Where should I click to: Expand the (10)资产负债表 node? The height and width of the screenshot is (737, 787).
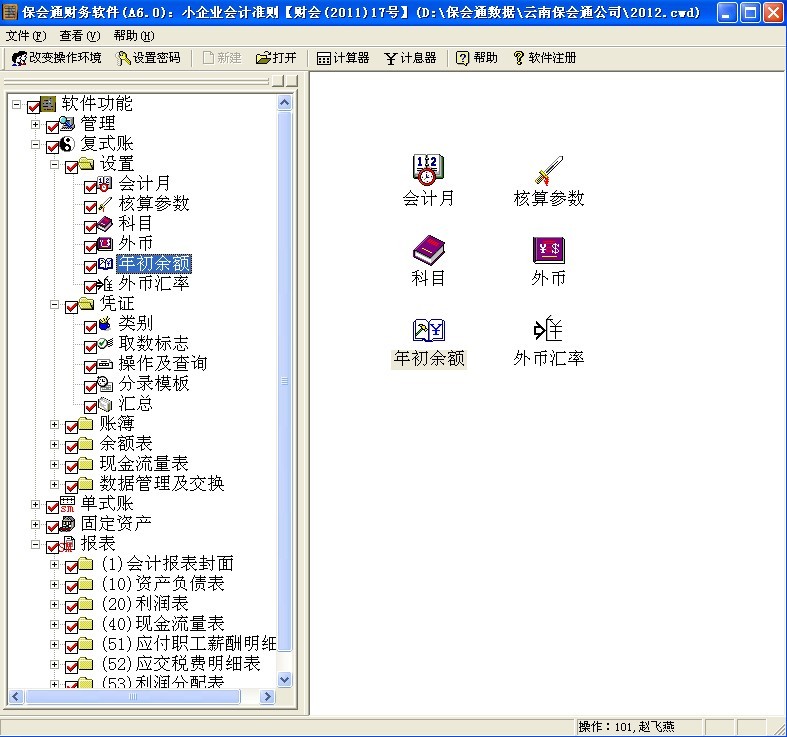55,584
